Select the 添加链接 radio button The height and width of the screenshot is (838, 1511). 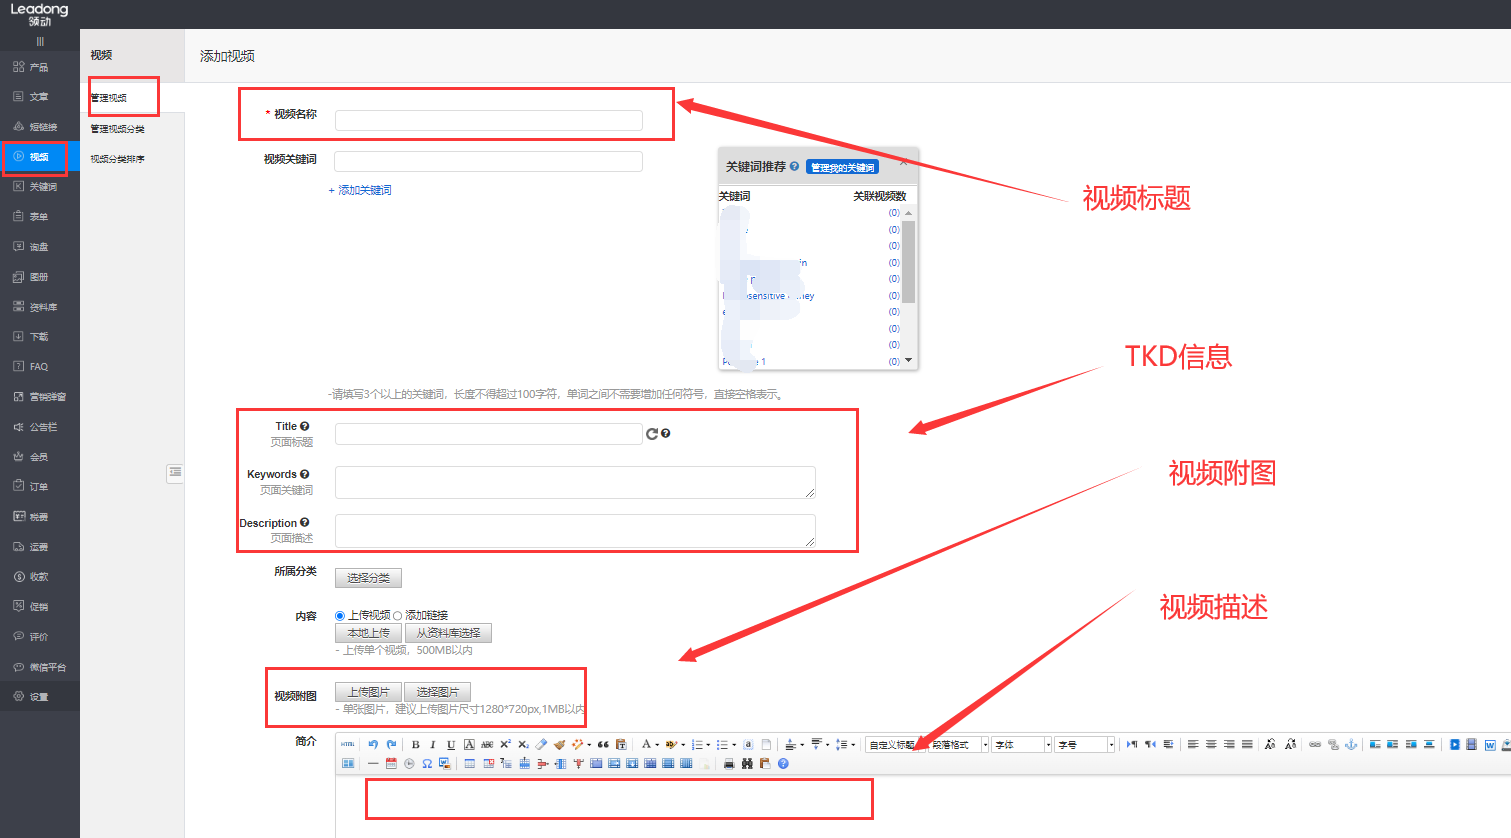click(398, 616)
